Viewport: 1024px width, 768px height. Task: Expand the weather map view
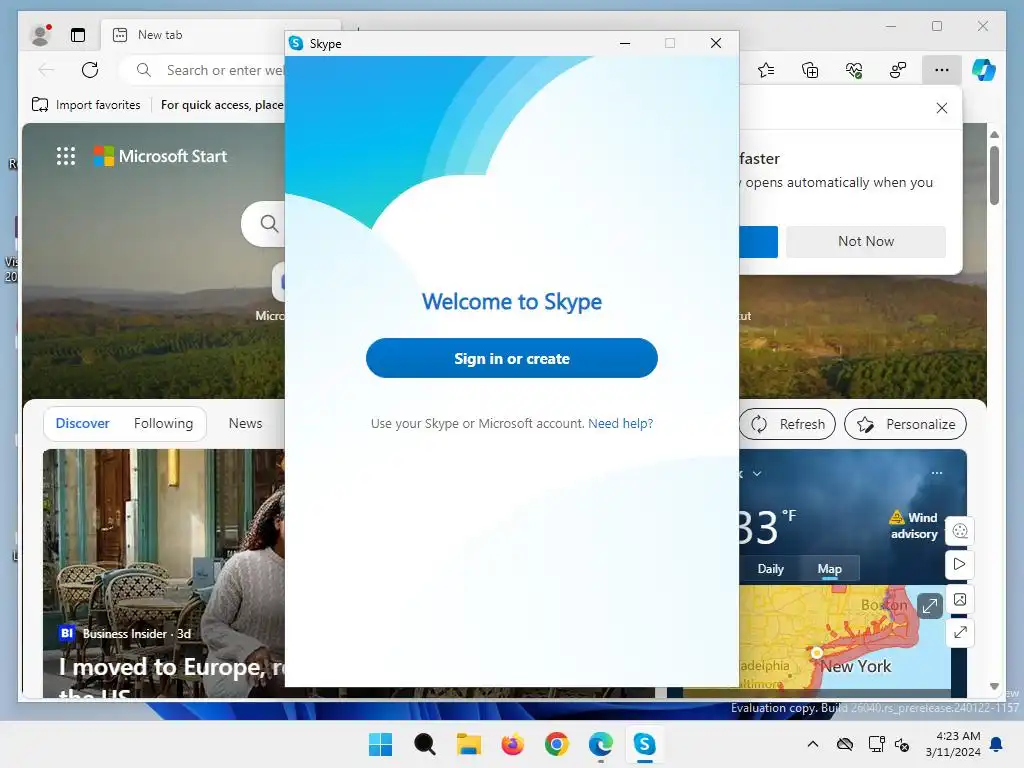coord(929,605)
